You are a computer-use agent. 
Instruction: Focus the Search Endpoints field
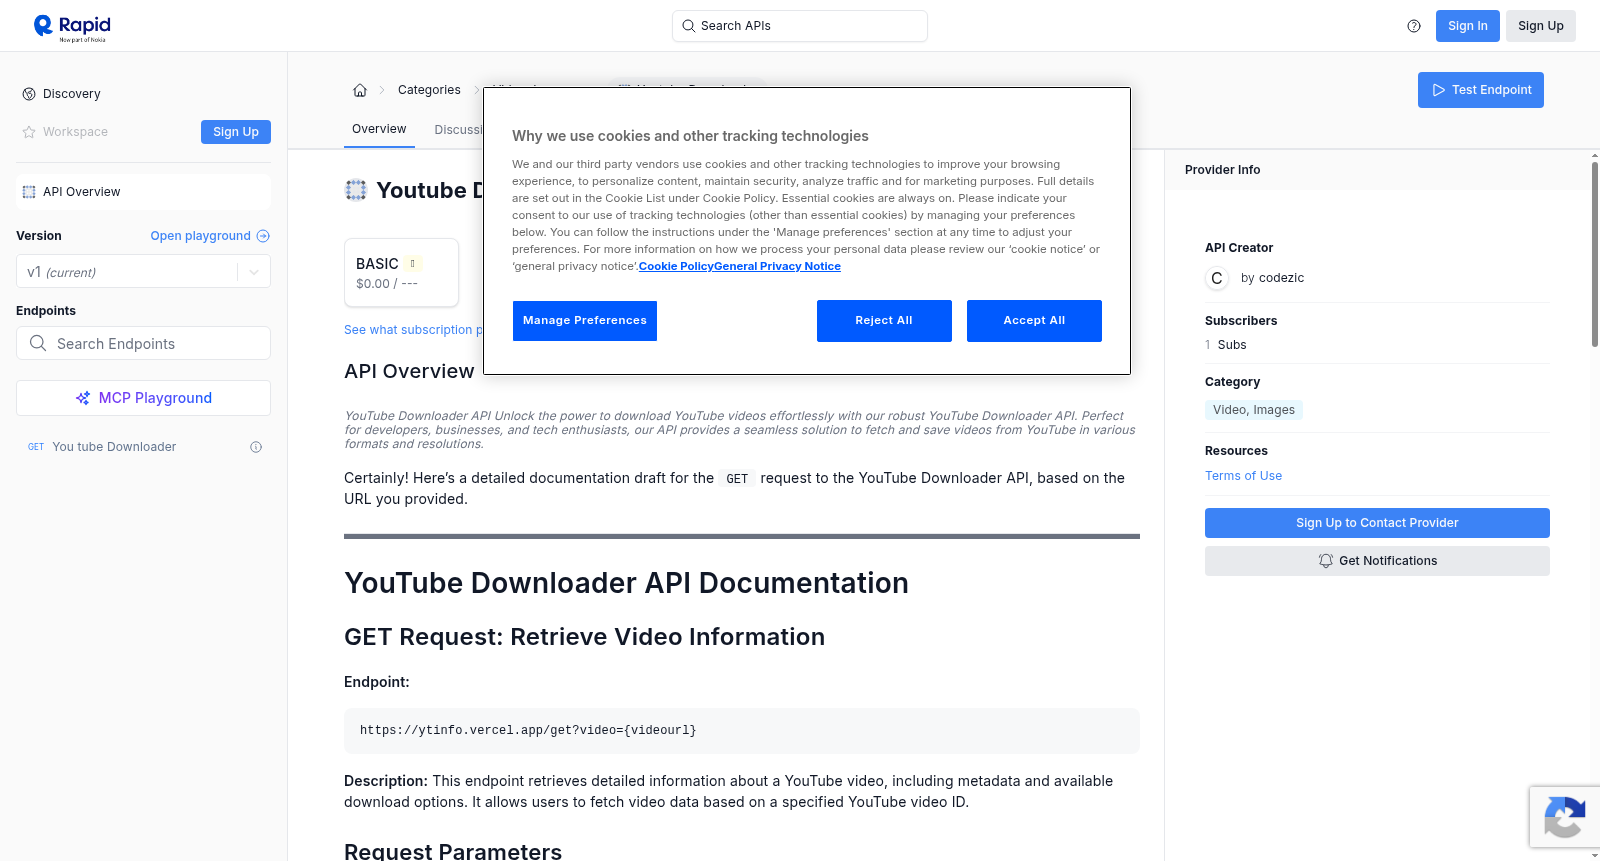(143, 343)
